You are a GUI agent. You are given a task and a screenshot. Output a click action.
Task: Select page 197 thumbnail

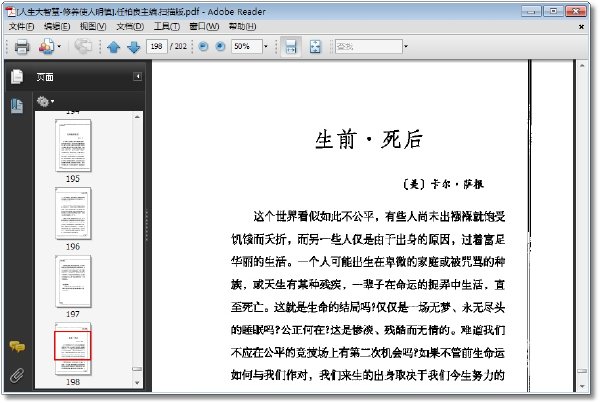click(73, 281)
